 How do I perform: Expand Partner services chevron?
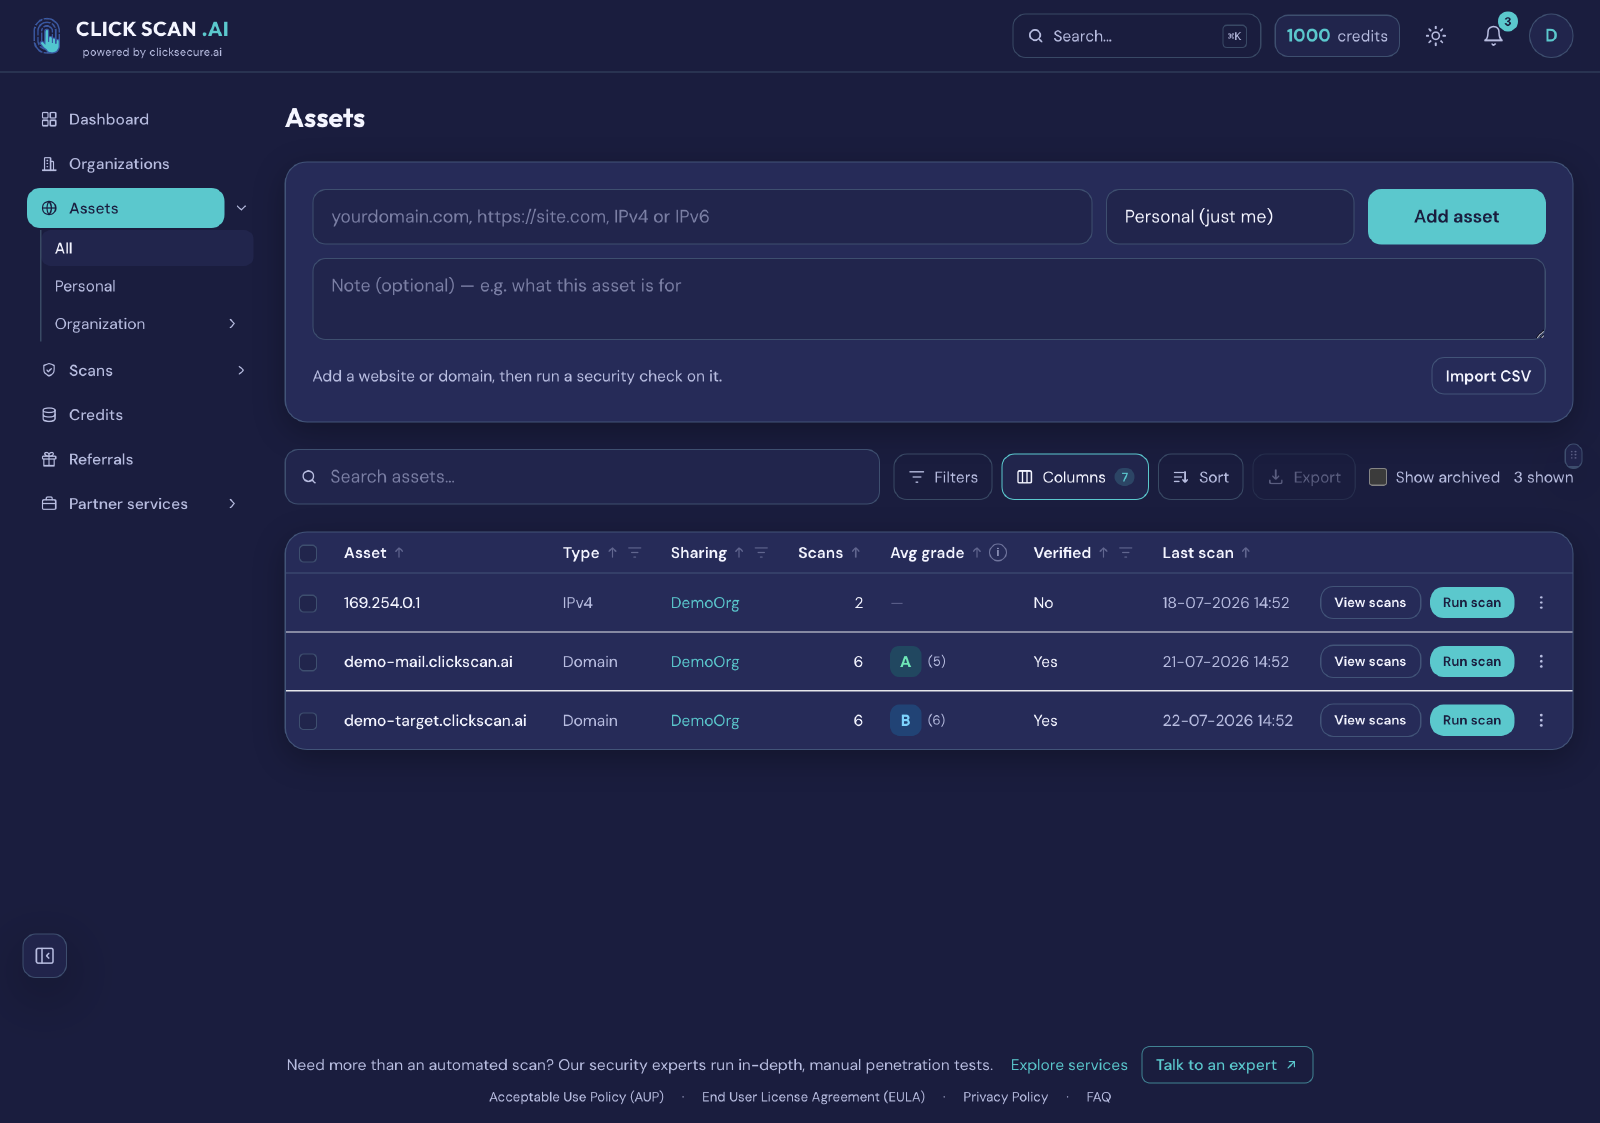[232, 504]
